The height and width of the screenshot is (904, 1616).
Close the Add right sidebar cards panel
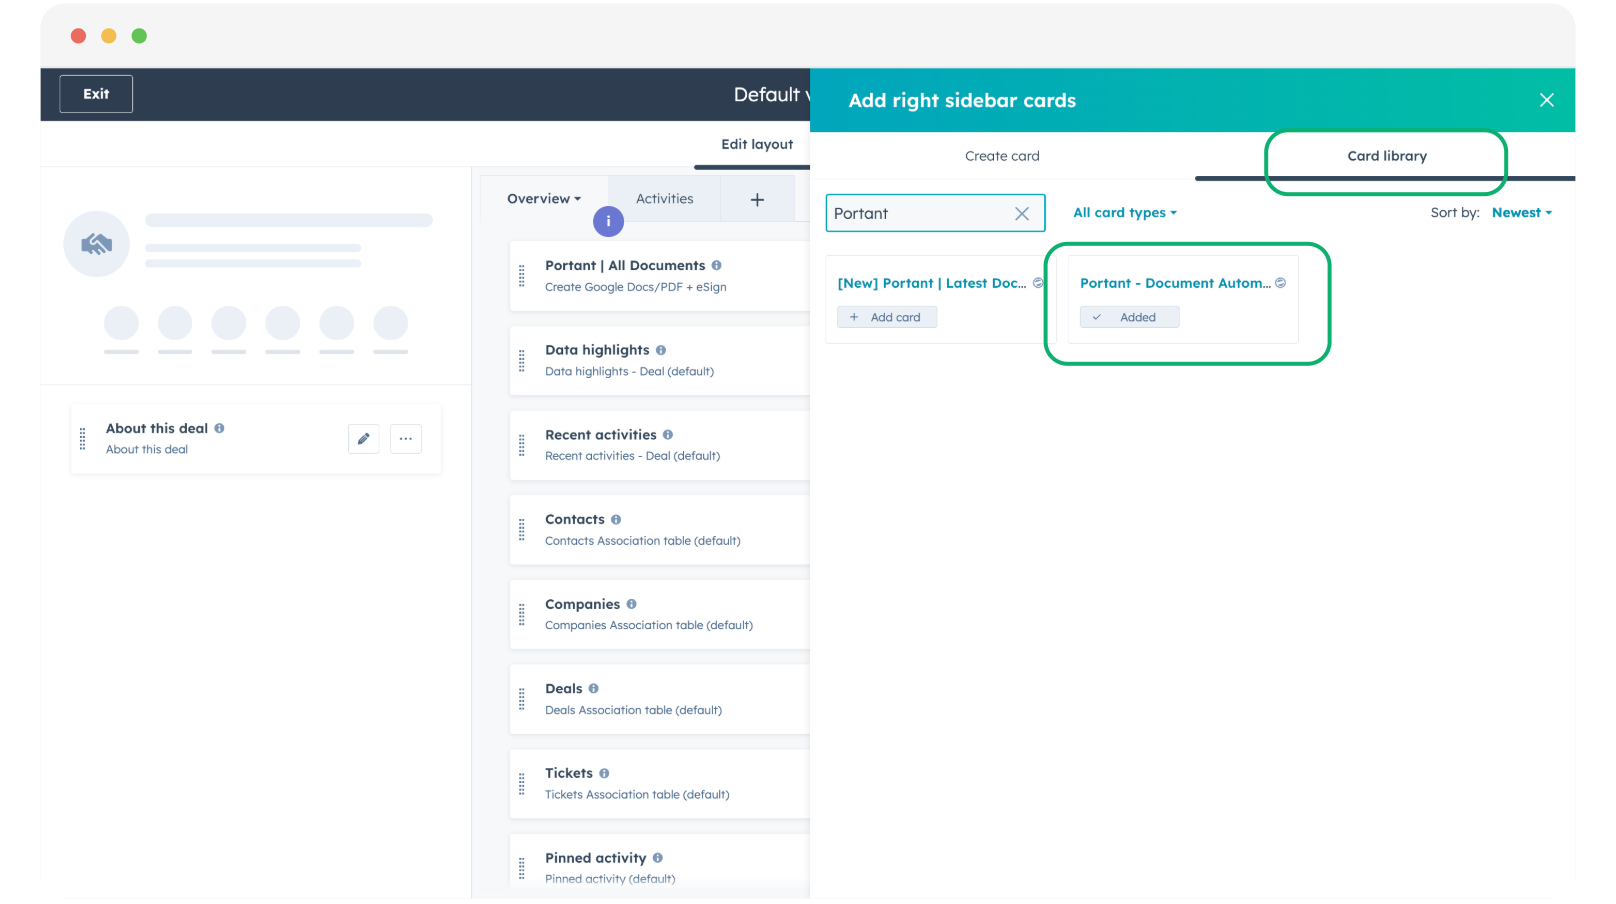click(1546, 100)
